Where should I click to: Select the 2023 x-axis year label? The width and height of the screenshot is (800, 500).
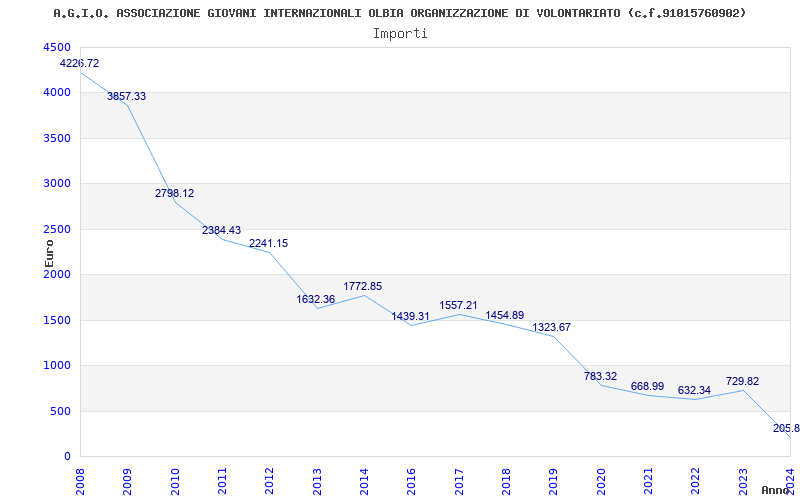[743, 482]
